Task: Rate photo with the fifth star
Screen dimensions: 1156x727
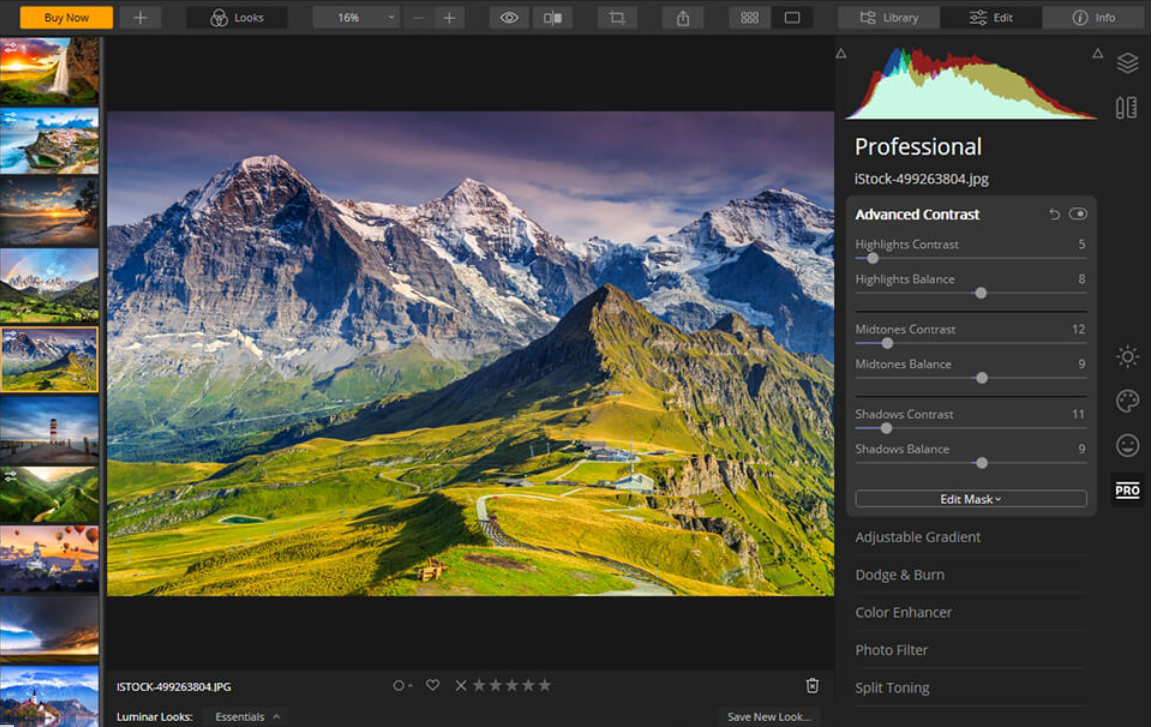Action: pyautogui.click(x=544, y=685)
